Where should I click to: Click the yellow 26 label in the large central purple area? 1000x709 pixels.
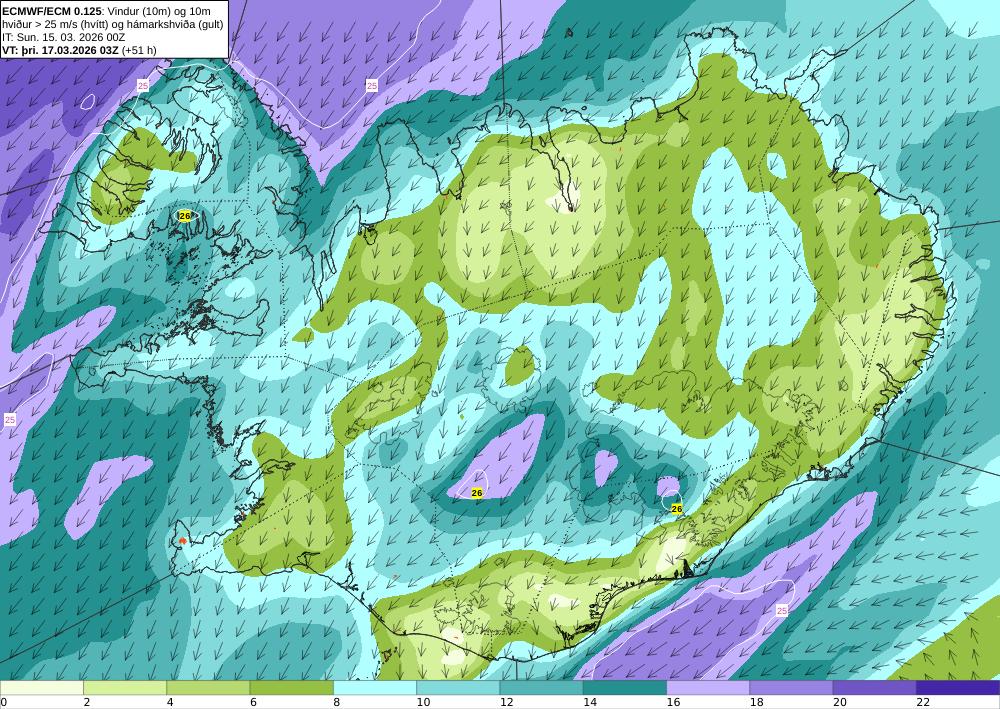pyautogui.click(x=476, y=493)
